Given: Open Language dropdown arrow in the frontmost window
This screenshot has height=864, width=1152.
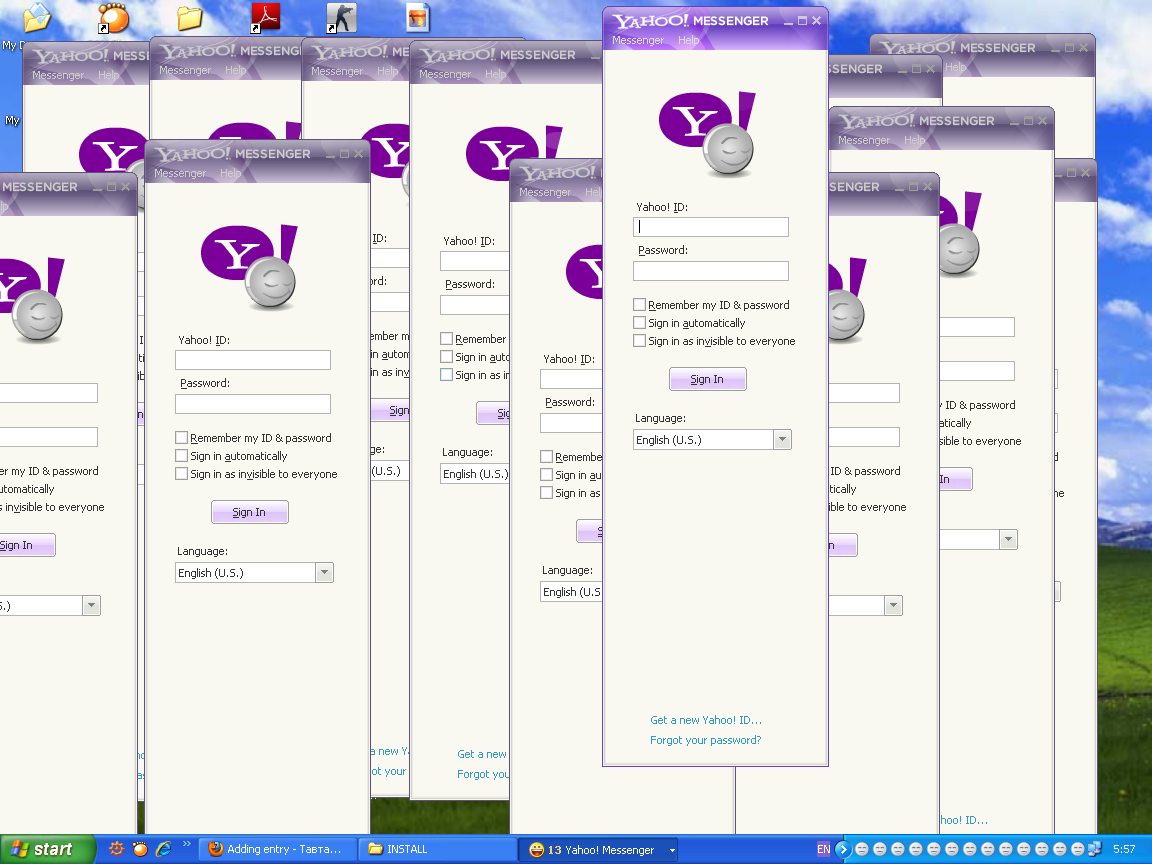Looking at the screenshot, I should (782, 439).
